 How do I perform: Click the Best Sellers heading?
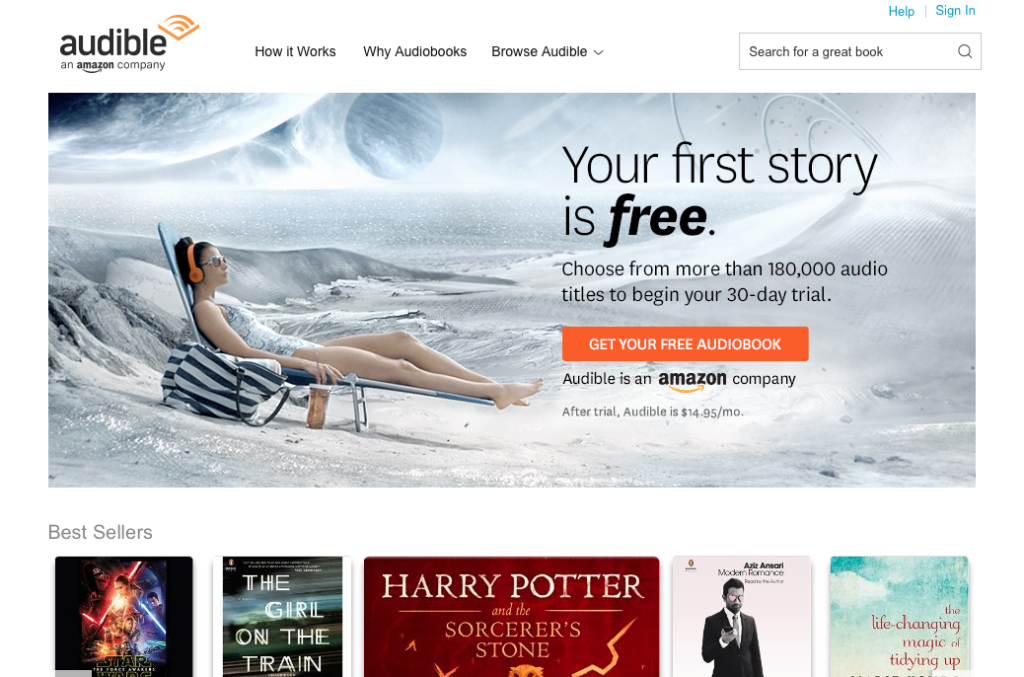[100, 532]
